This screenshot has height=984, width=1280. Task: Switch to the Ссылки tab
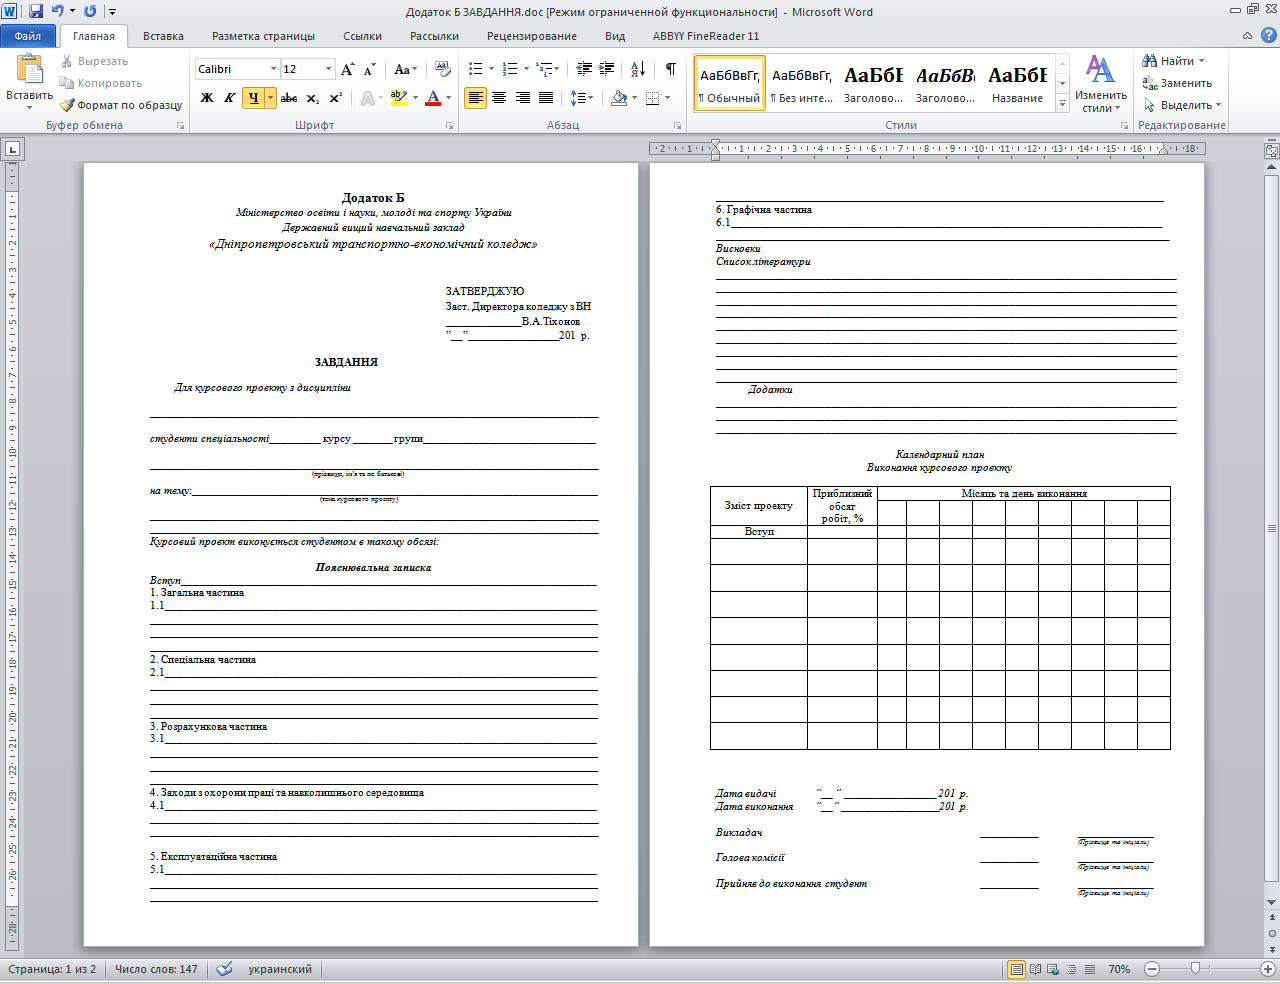coord(362,36)
